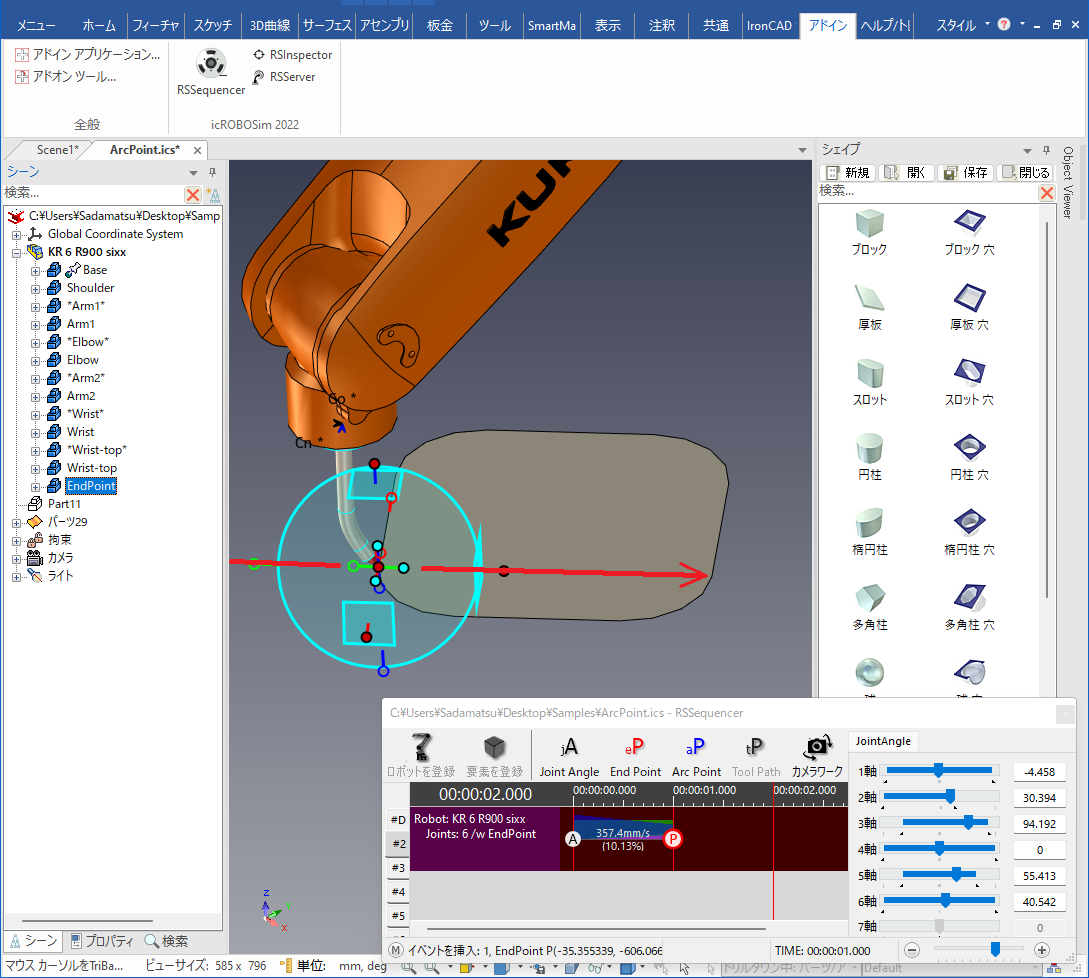The height and width of the screenshot is (978, 1089).
Task: Insert an End Point event
Action: tap(635, 755)
